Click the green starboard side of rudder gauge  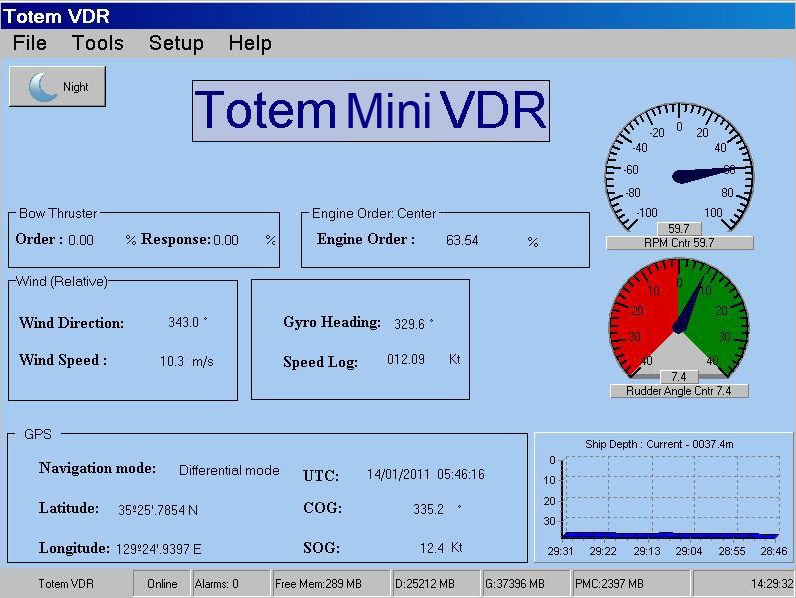(x=716, y=315)
